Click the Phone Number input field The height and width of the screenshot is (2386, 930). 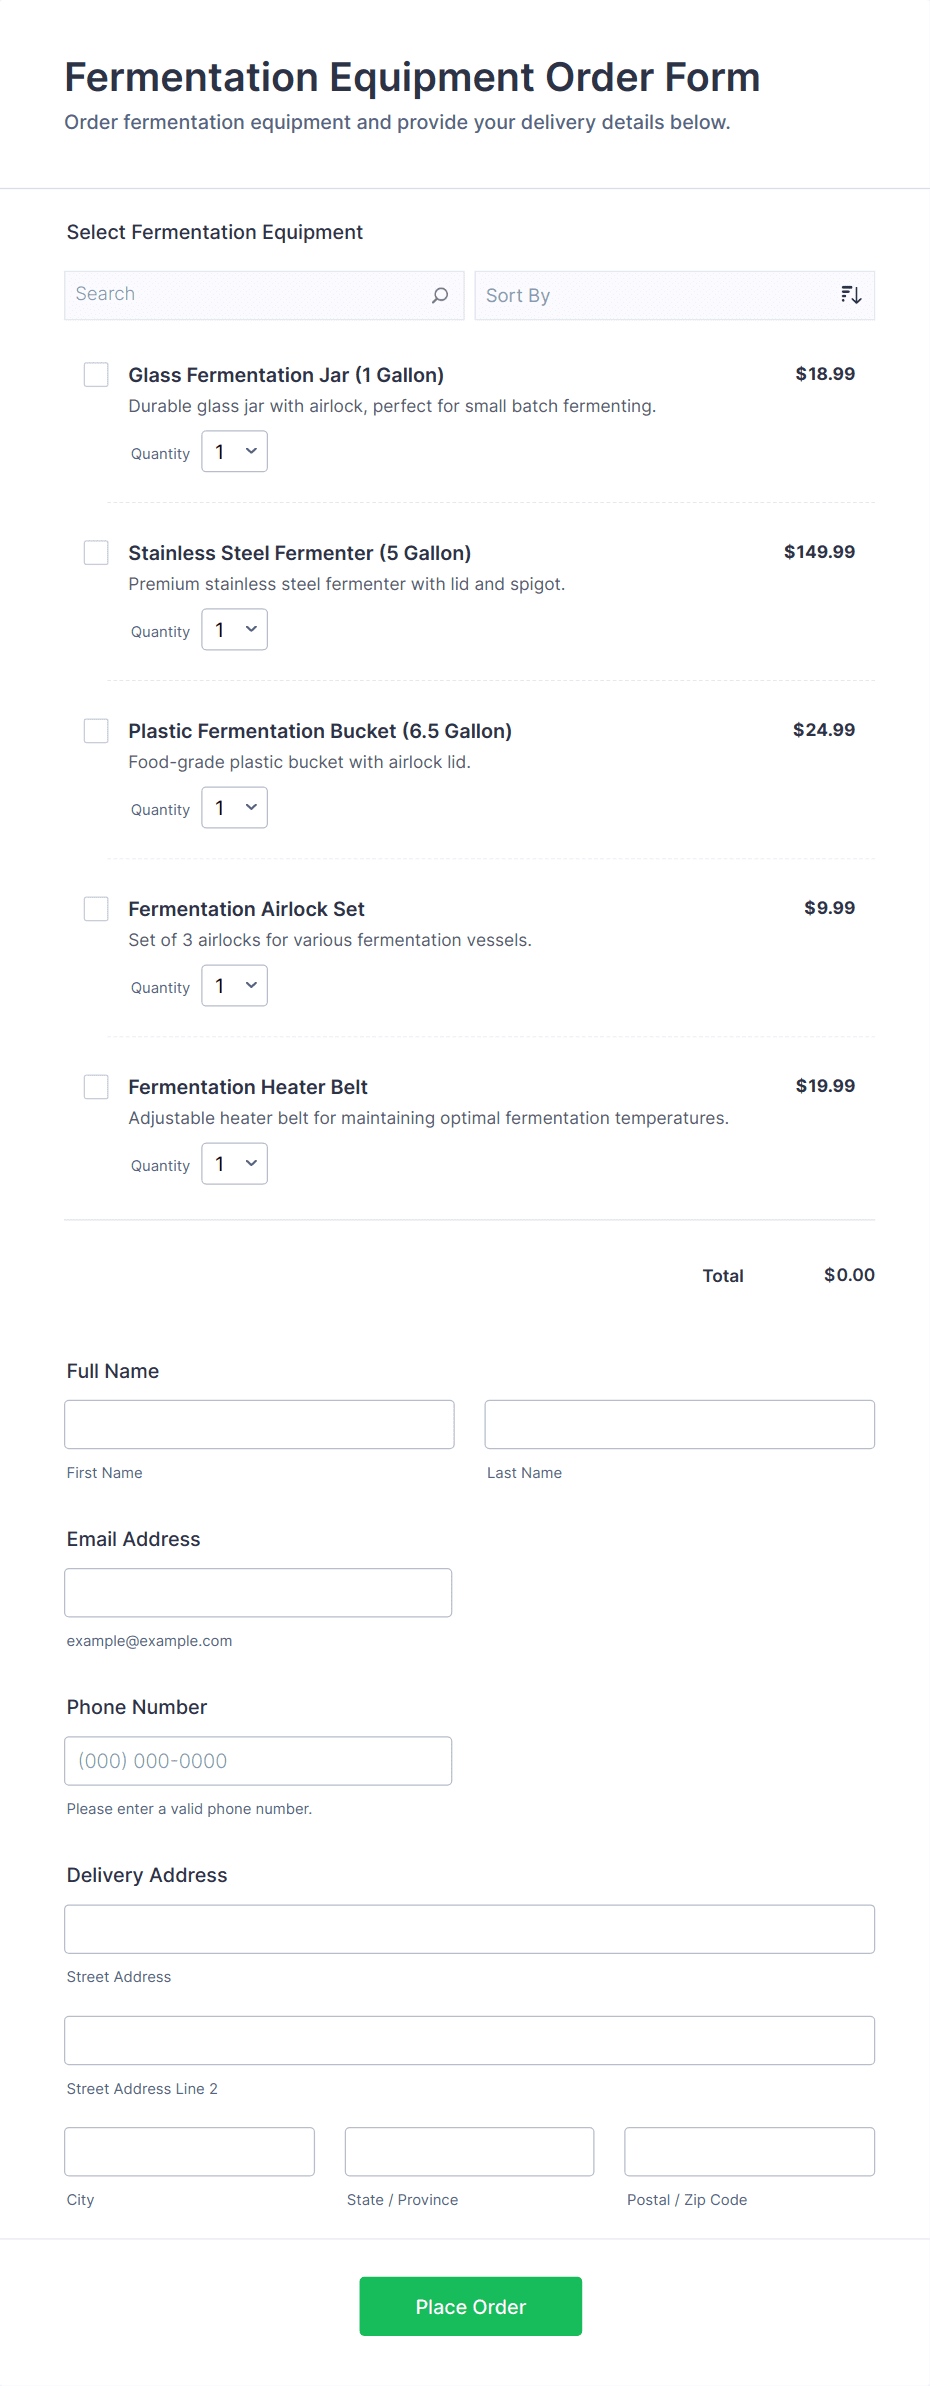(x=258, y=1760)
